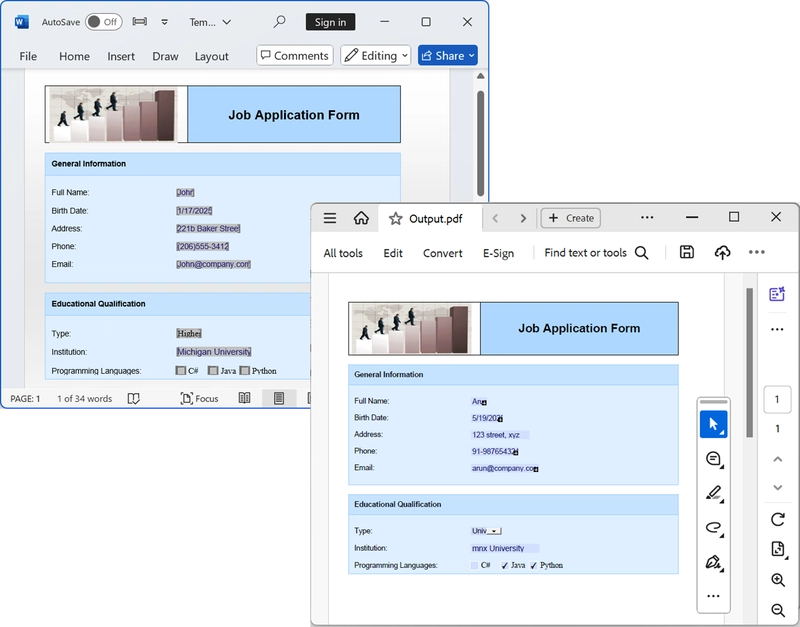Click the touch/mouse mode icon in Word title bar
The width and height of the screenshot is (800, 627).
140,21
